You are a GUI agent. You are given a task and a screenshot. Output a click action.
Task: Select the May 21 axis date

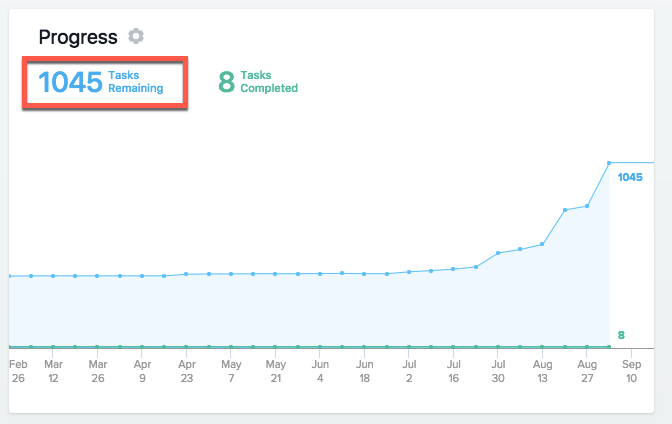[276, 371]
